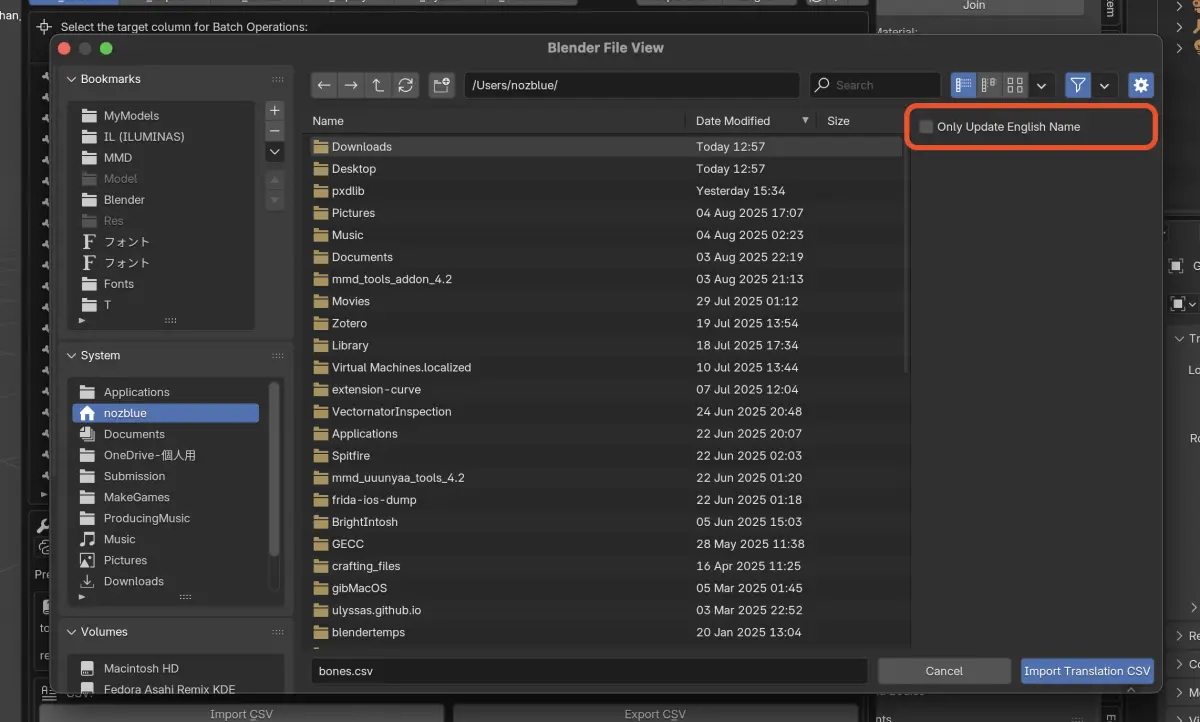The height and width of the screenshot is (722, 1200).
Task: Go back with the left arrow icon
Action: 324,86
